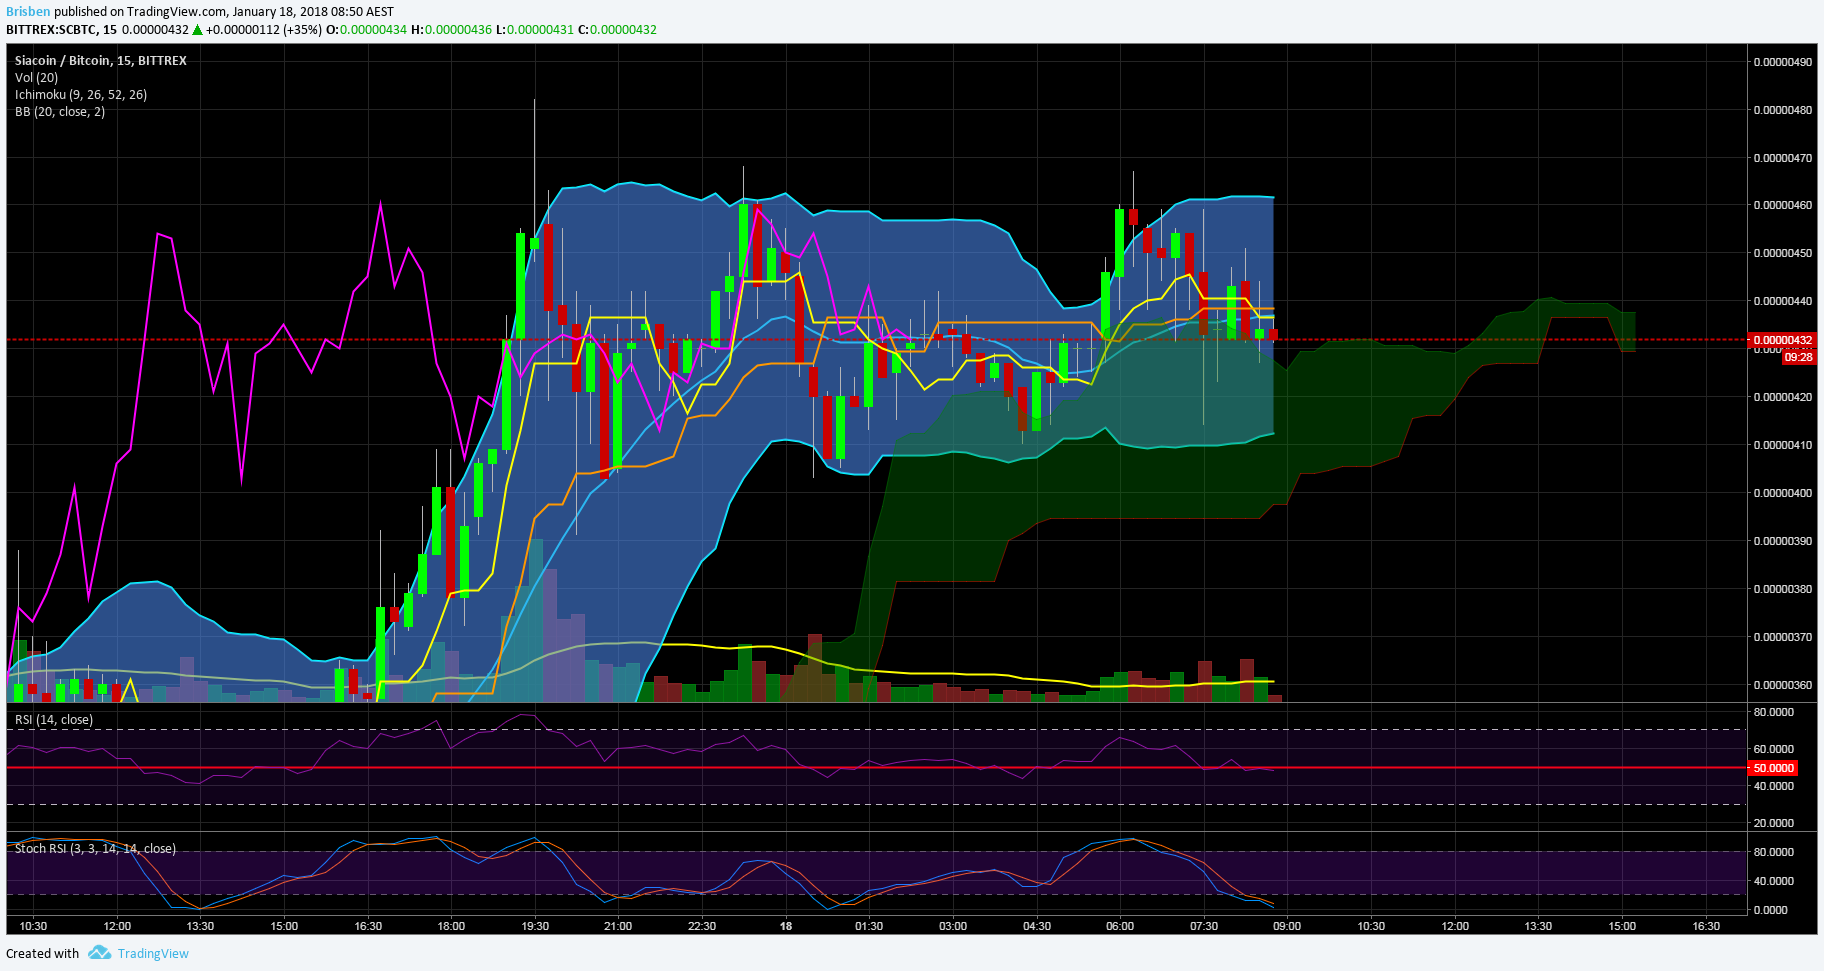Click the L:0.00000431 low value

pyautogui.click(x=534, y=29)
